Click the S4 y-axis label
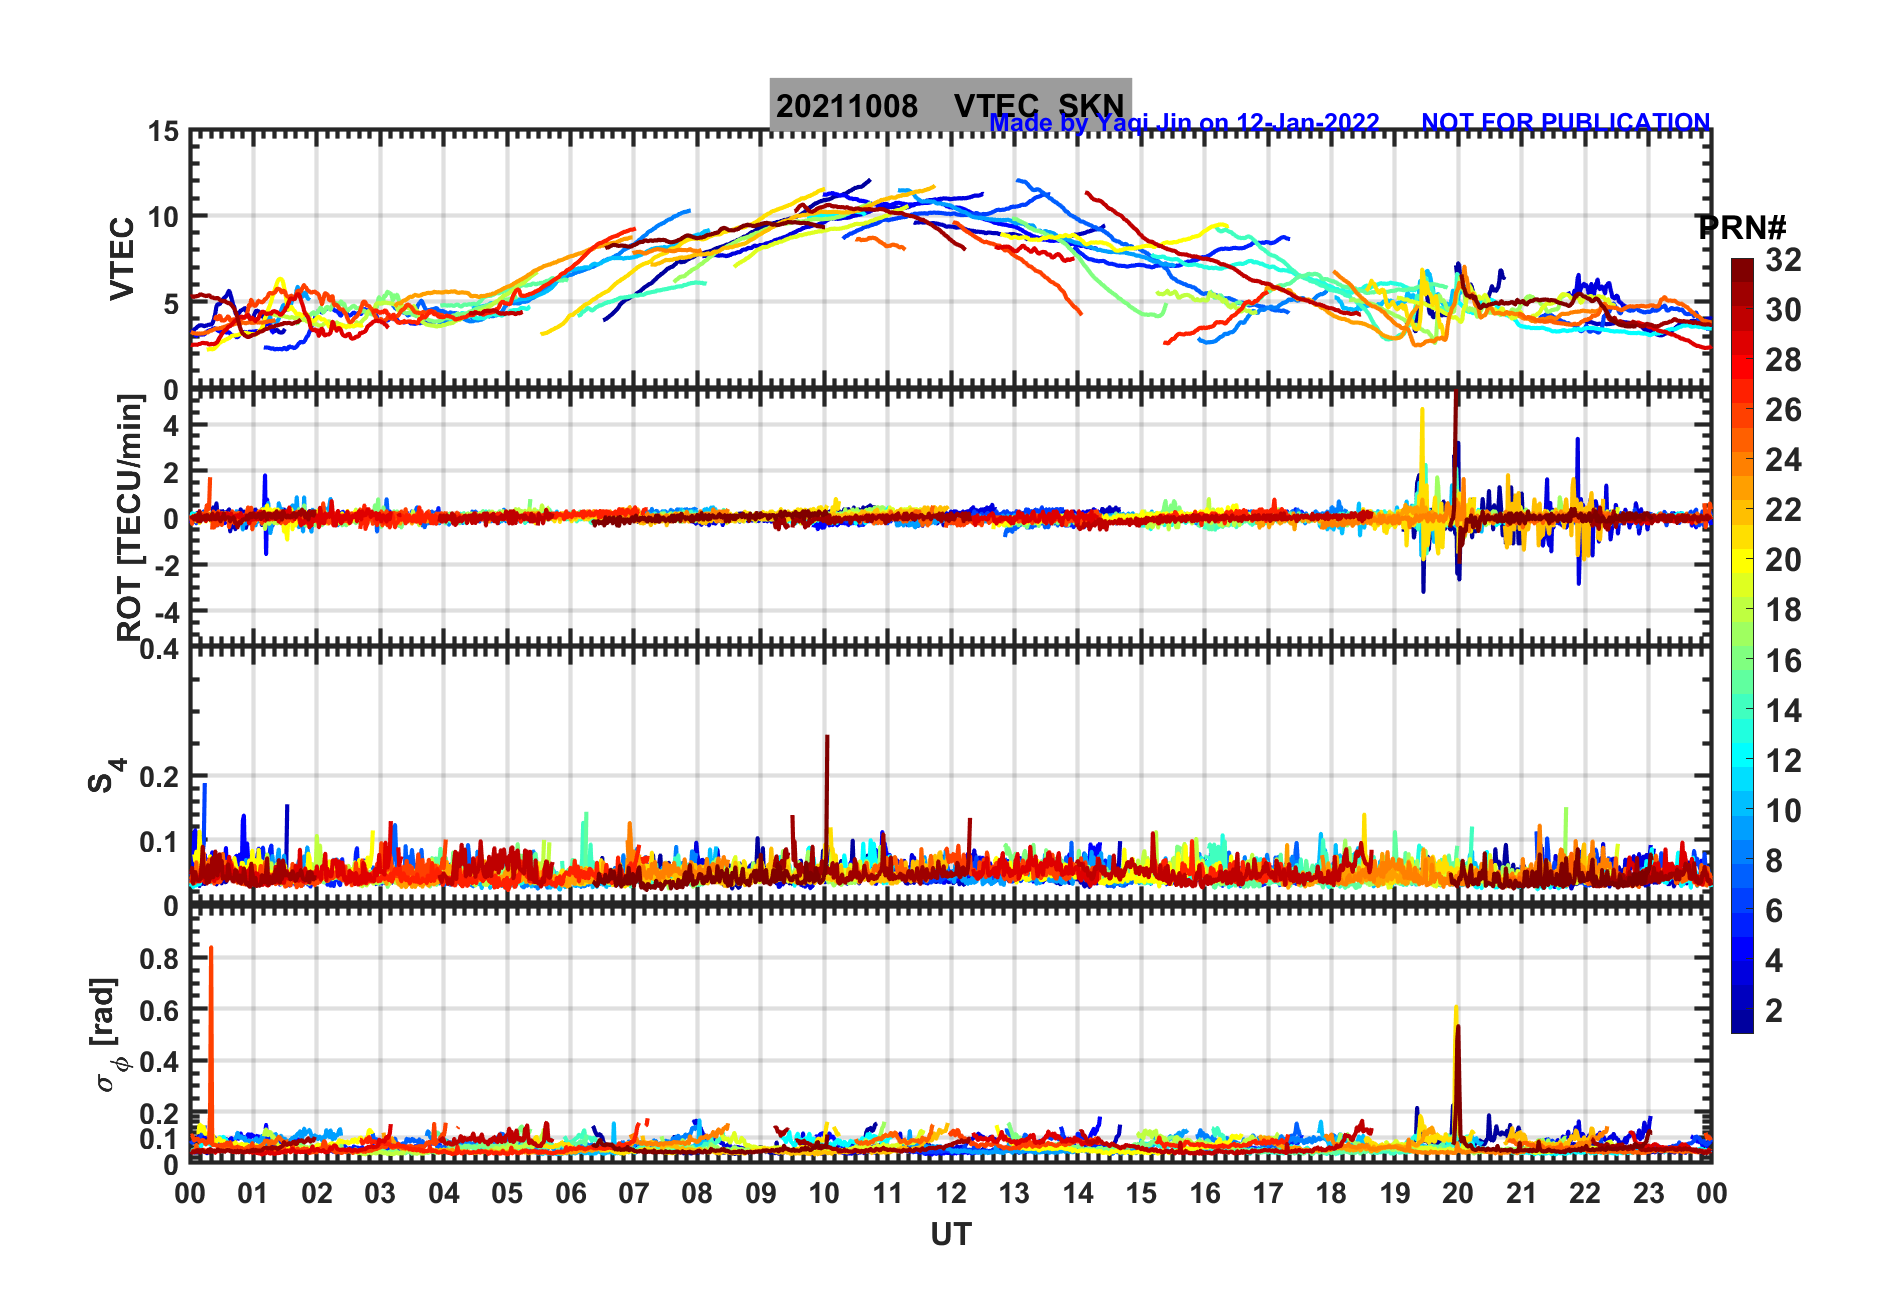 tap(106, 775)
